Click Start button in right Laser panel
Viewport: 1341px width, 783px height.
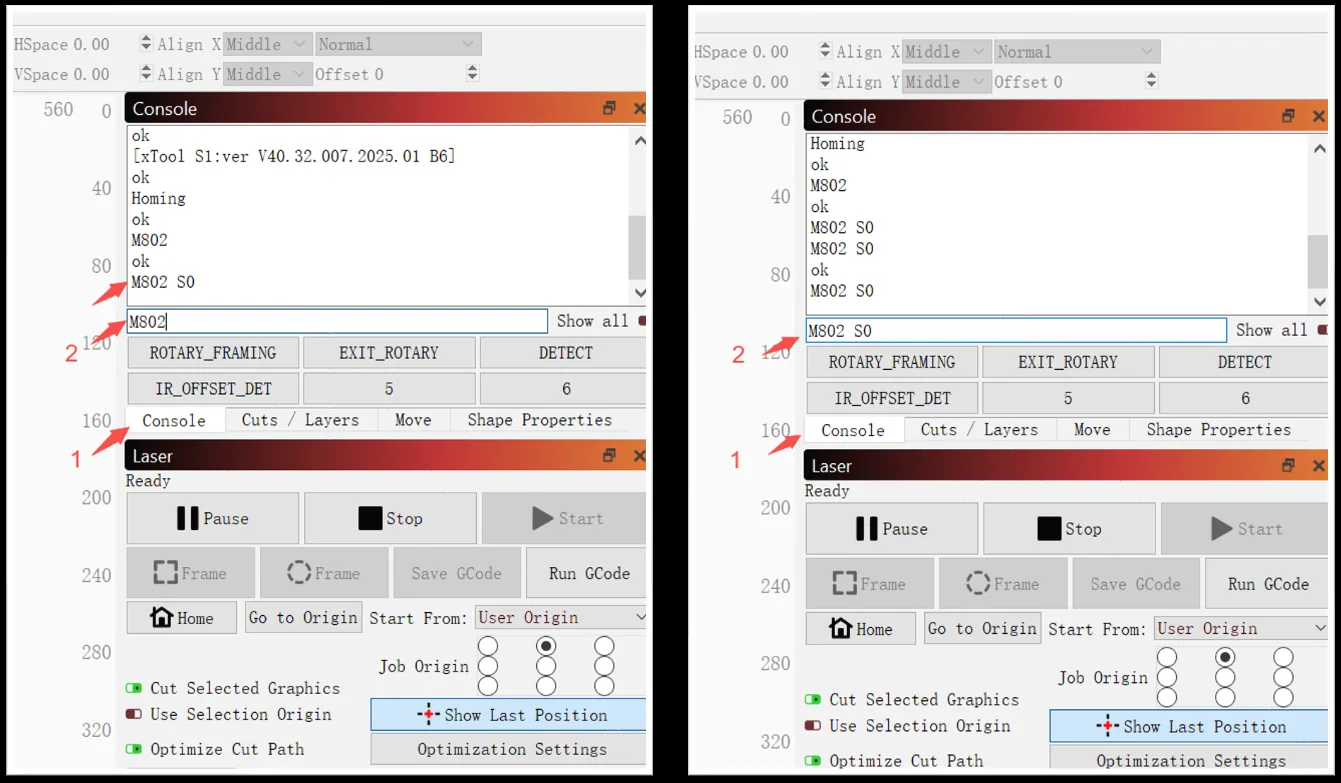[1244, 529]
